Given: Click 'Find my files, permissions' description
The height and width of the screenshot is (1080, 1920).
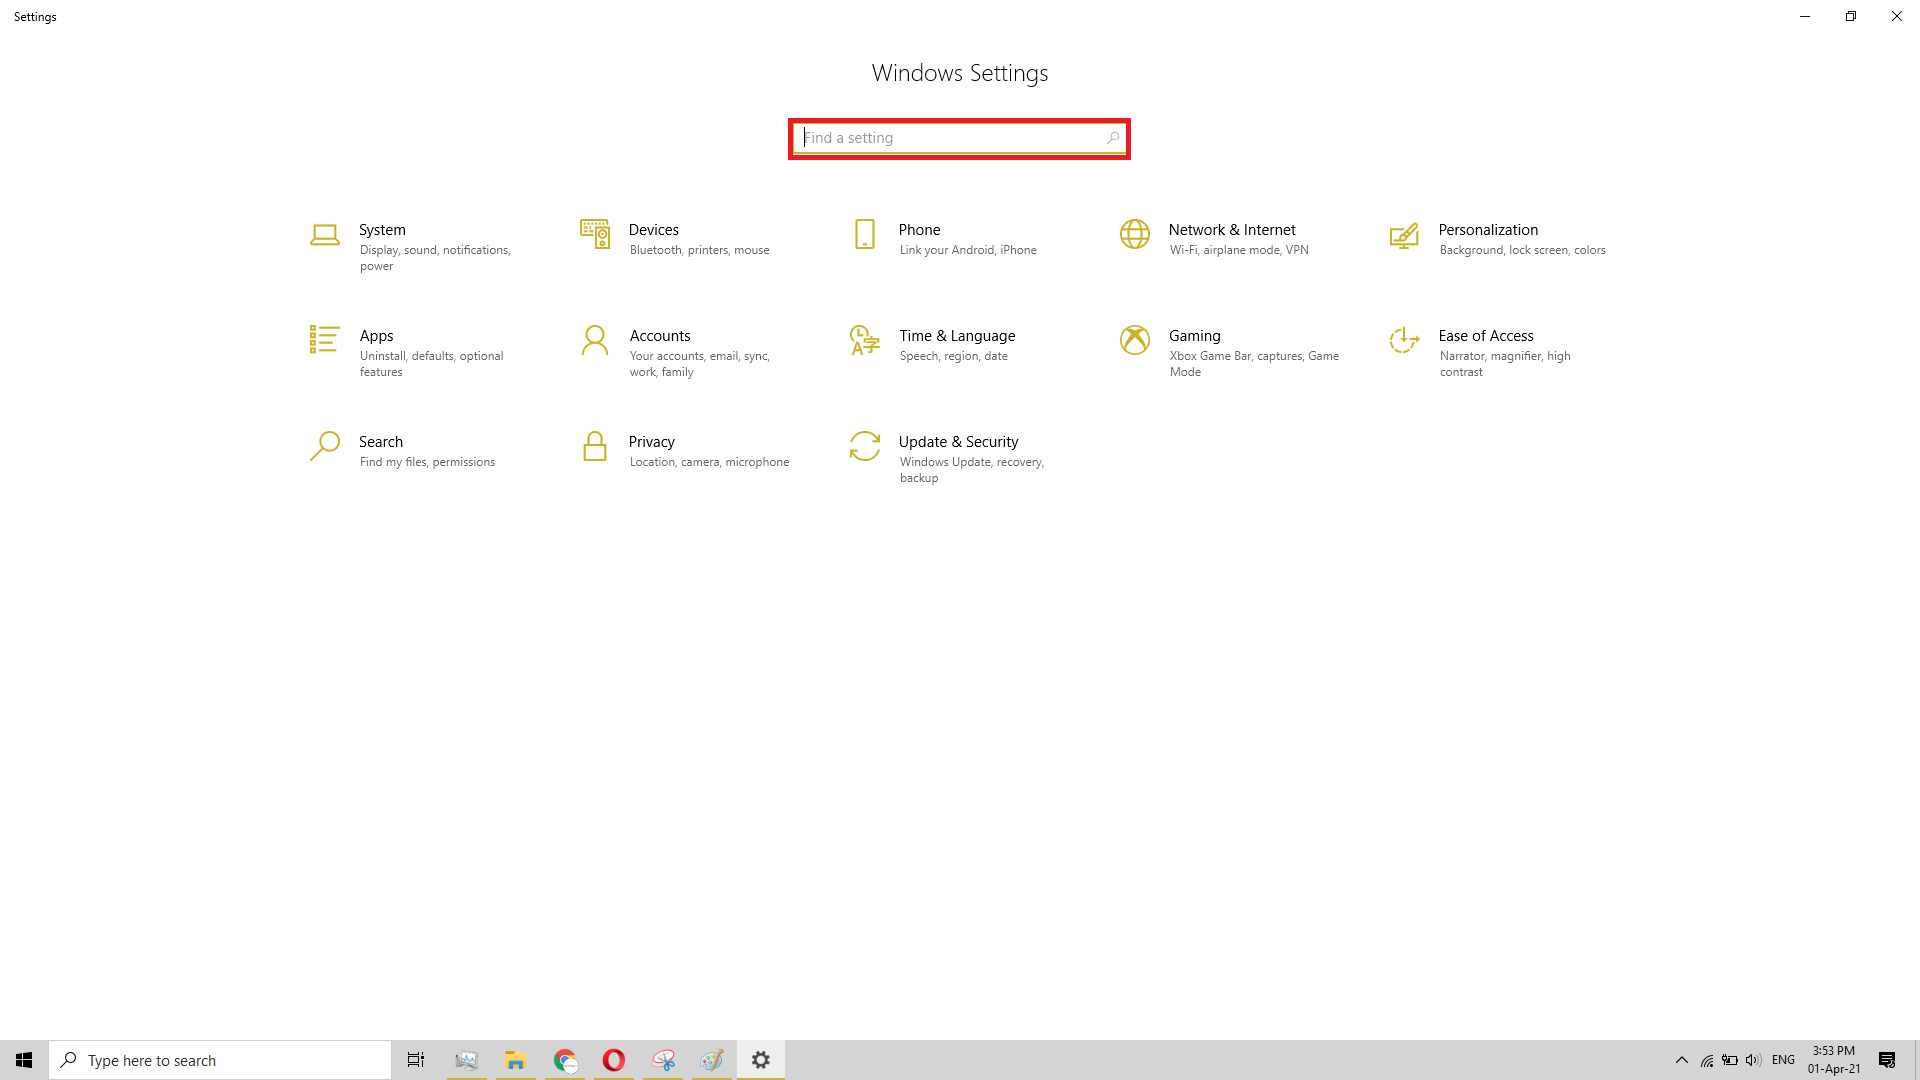Looking at the screenshot, I should click(427, 462).
